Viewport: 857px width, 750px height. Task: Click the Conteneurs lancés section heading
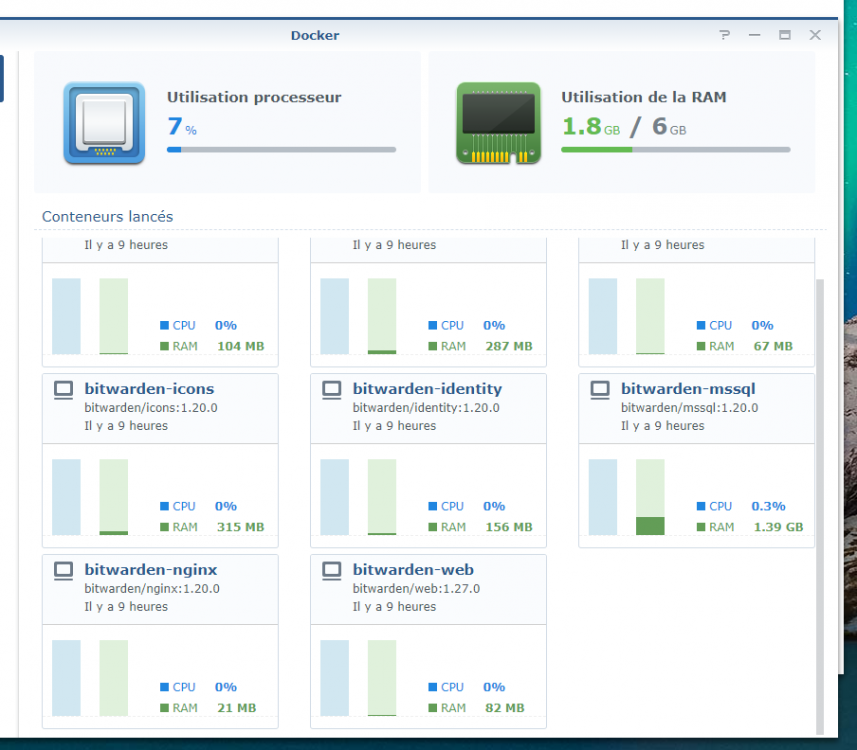pos(107,217)
